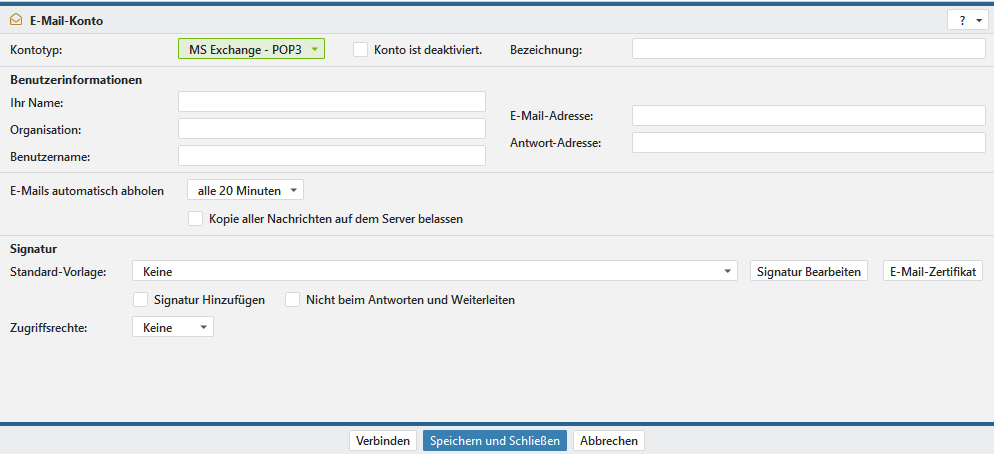The height and width of the screenshot is (454, 994).
Task: Open the Kontotyp MS Exchange - POP3 dropdown
Action: click(x=251, y=49)
